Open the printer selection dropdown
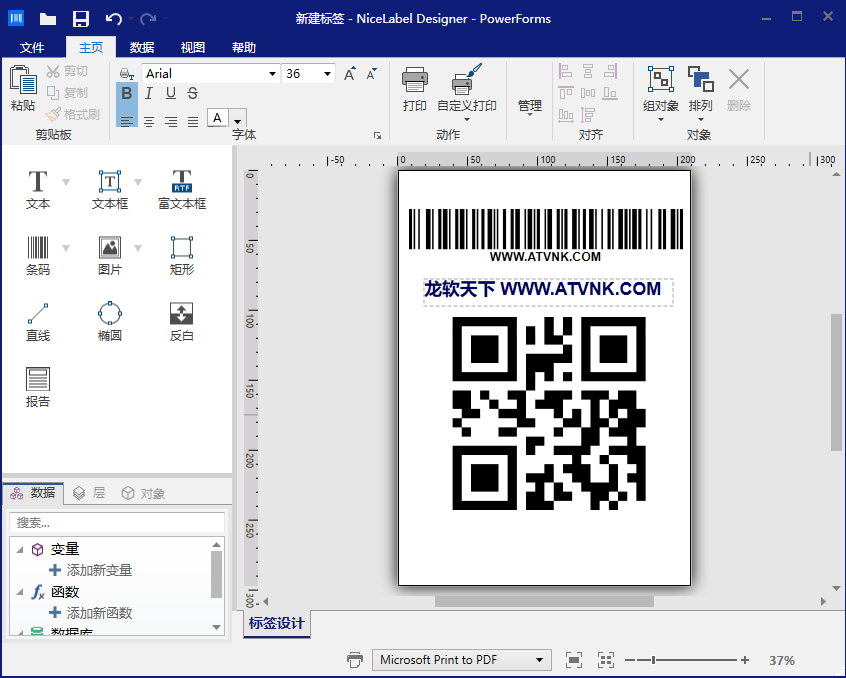The width and height of the screenshot is (846, 678). point(540,660)
